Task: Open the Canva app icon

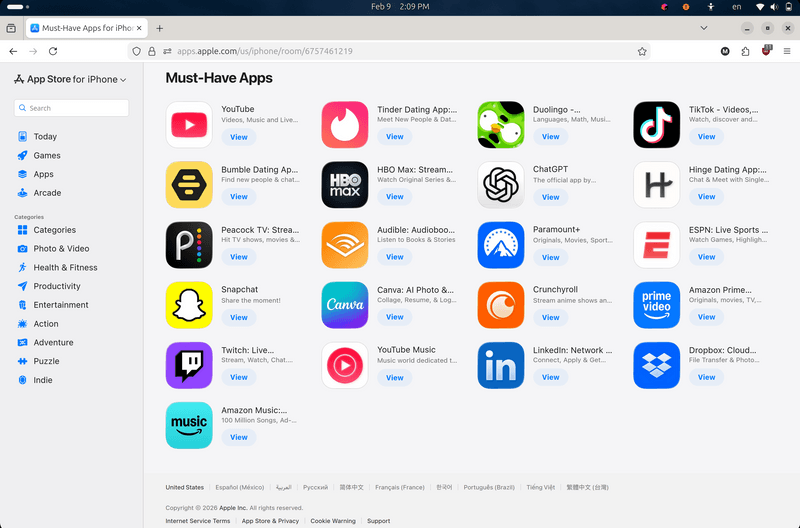Action: (x=345, y=305)
